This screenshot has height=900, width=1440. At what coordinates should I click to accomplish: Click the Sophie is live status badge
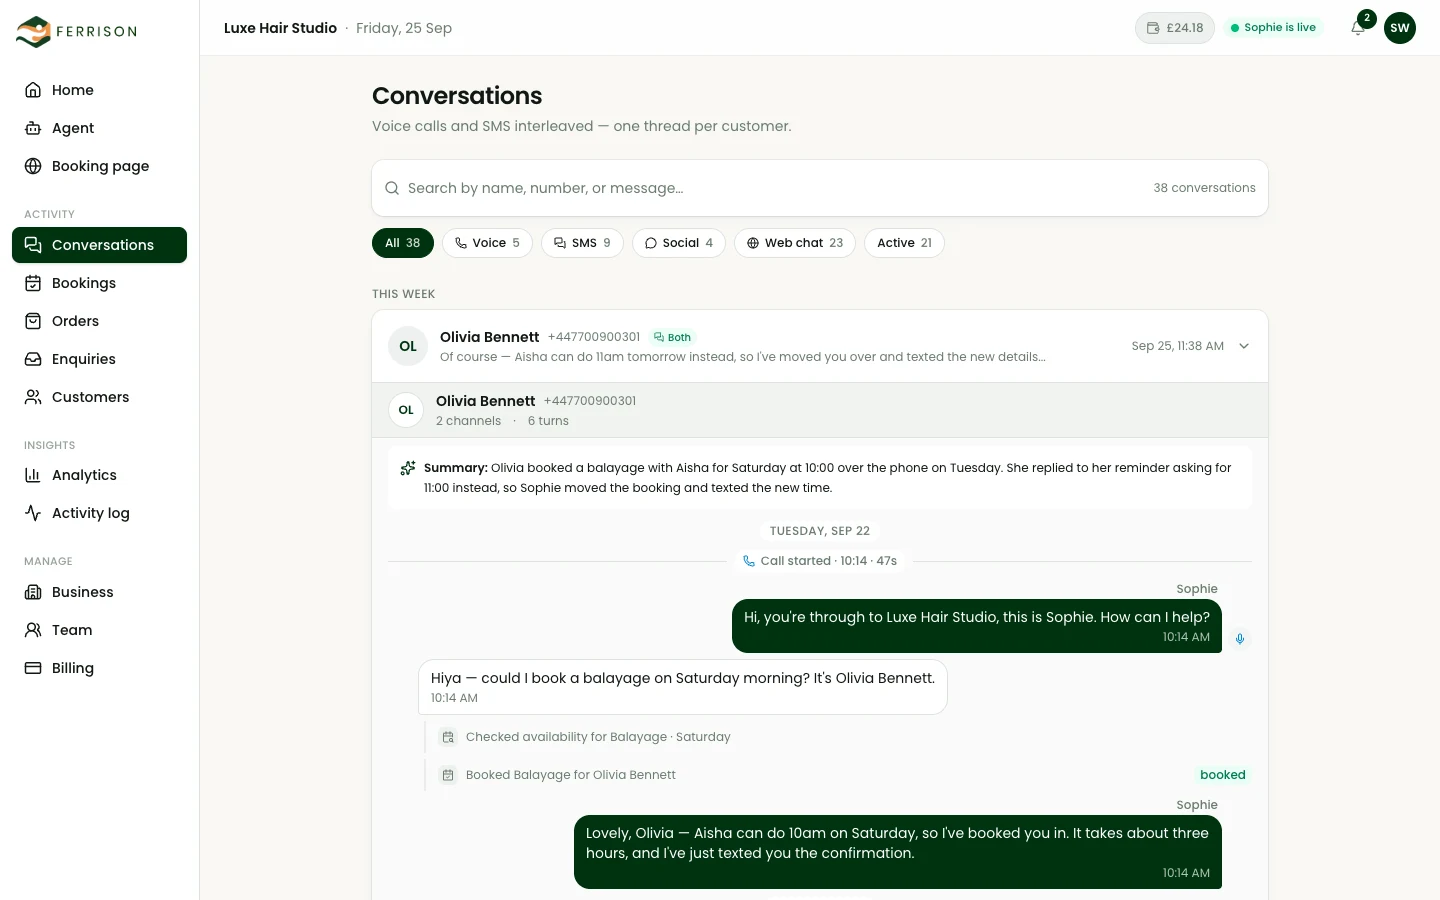[x=1273, y=28]
